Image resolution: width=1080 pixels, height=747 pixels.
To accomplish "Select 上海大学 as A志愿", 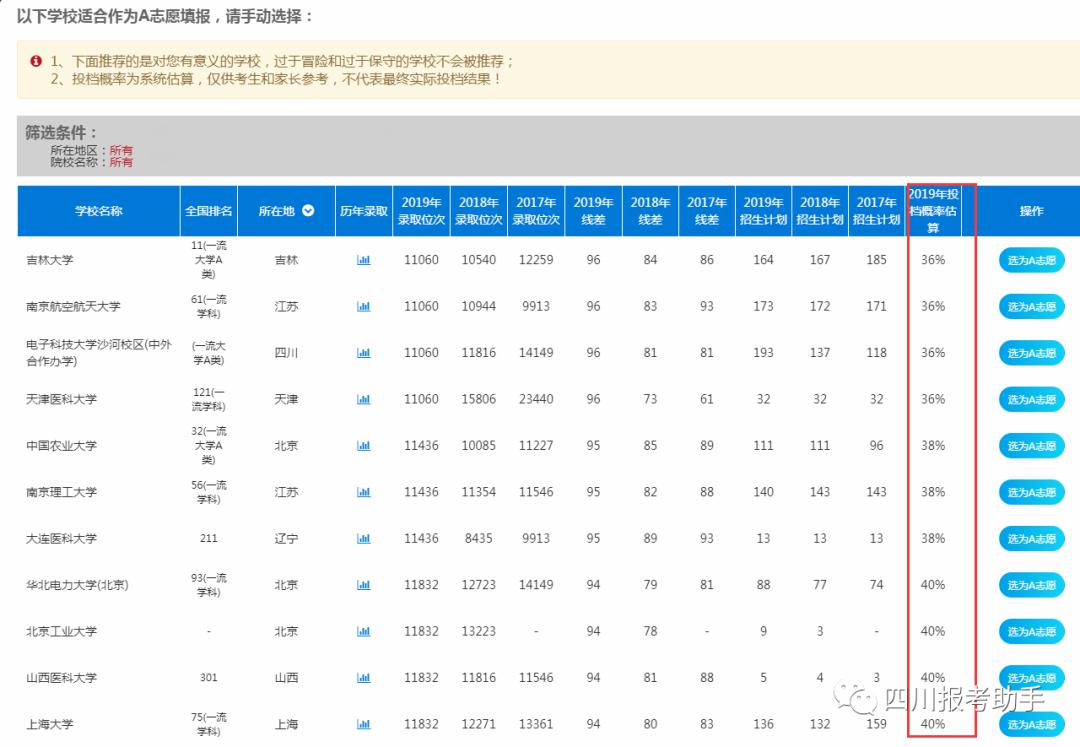I will pos(1031,724).
